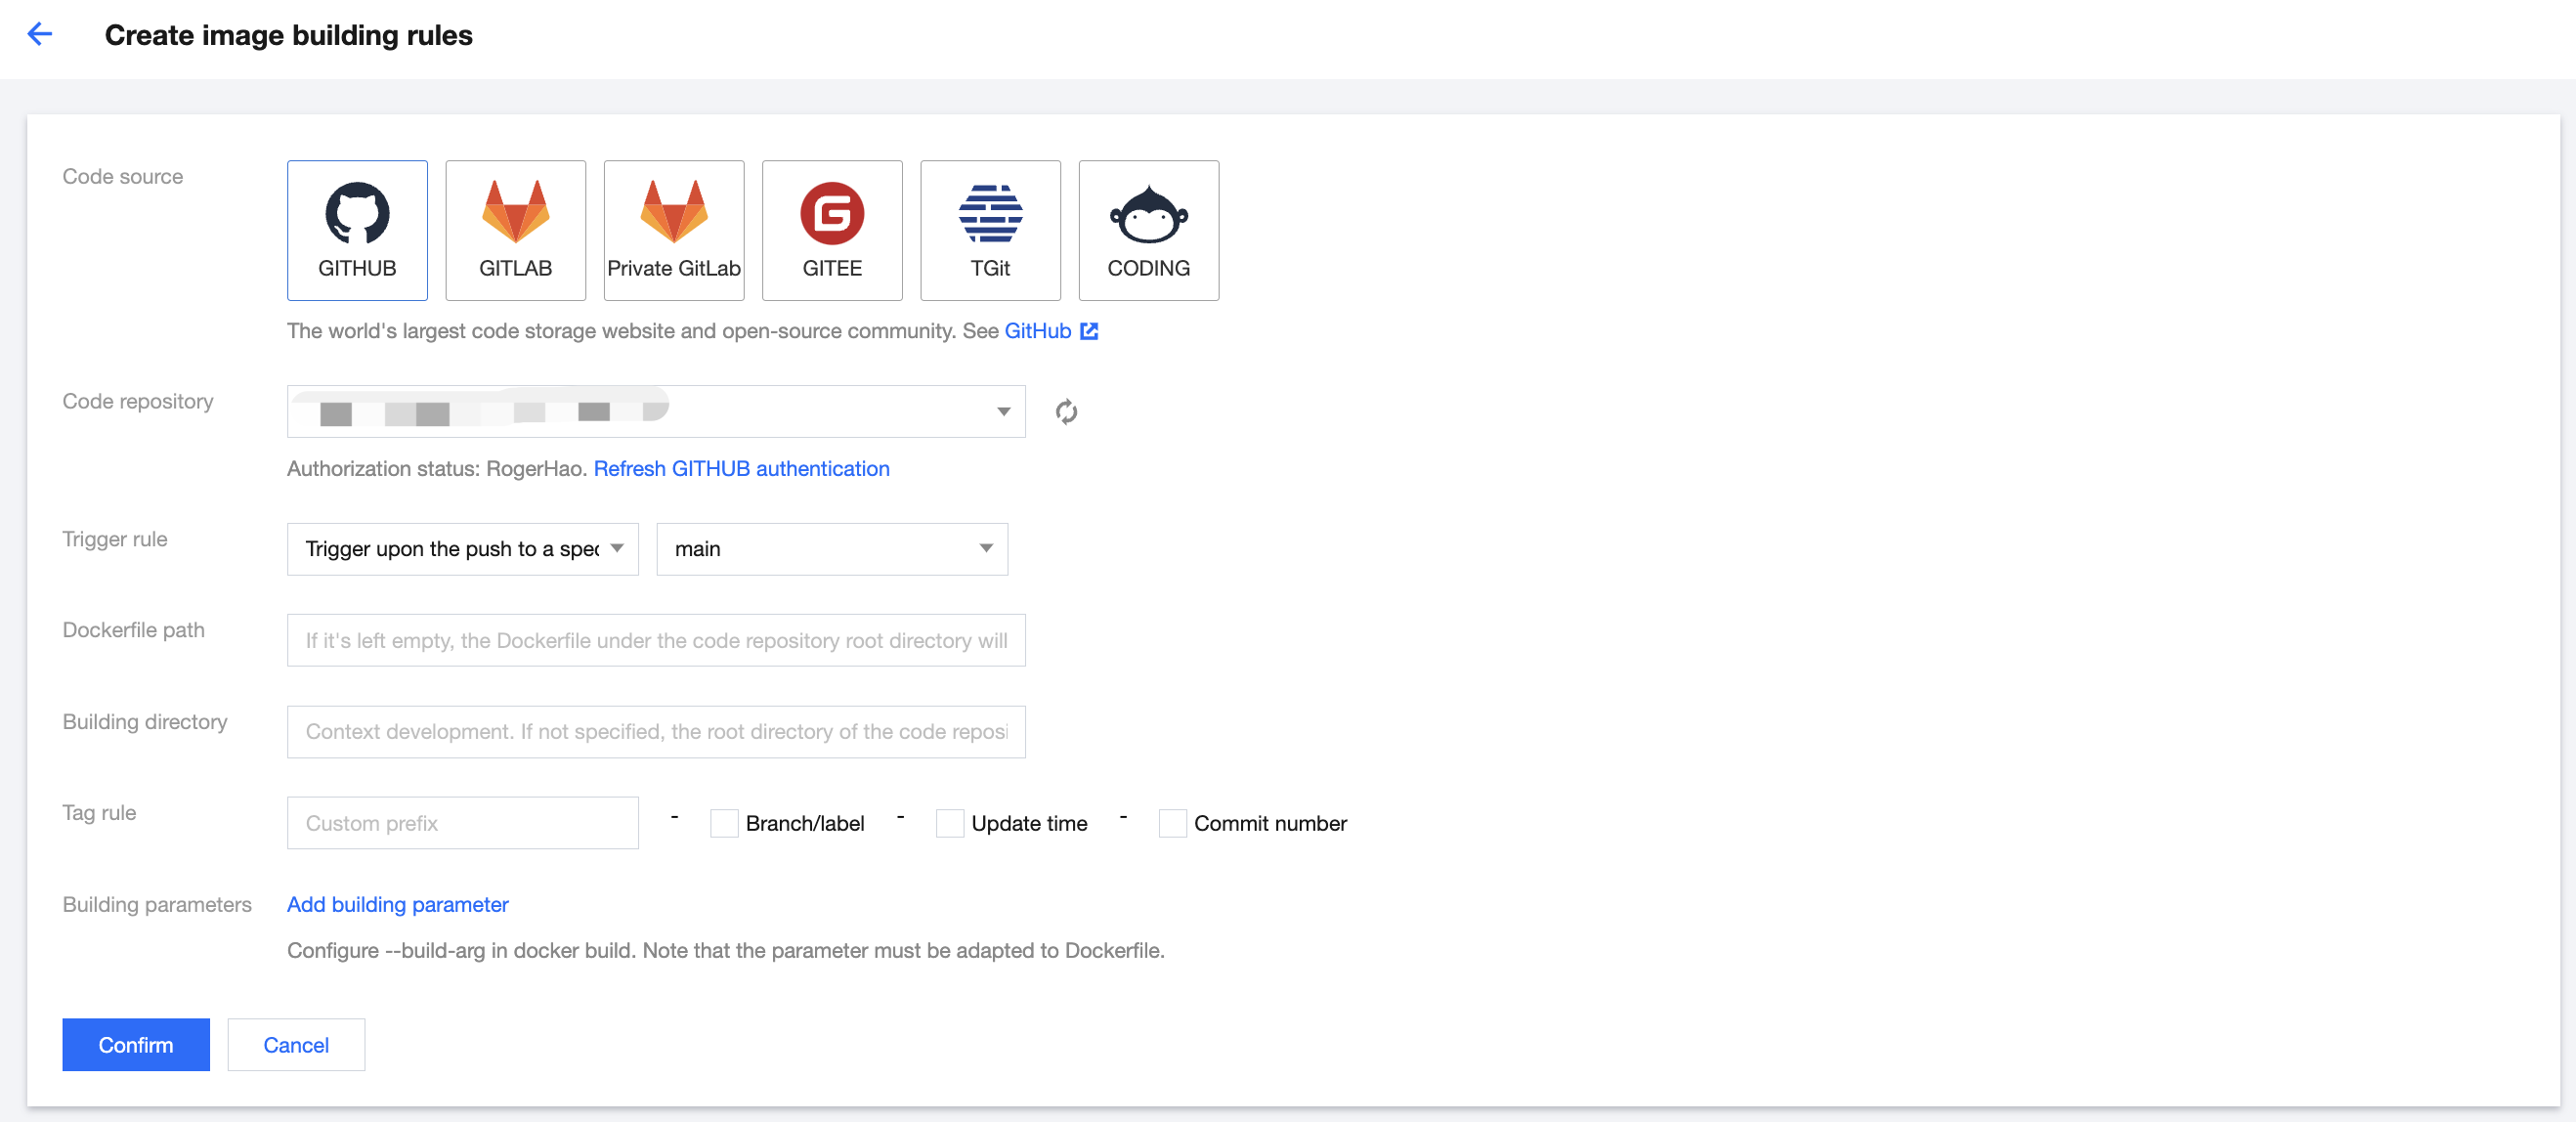The height and width of the screenshot is (1122, 2576).
Task: Click into the Custom prefix field
Action: pyautogui.click(x=462, y=823)
